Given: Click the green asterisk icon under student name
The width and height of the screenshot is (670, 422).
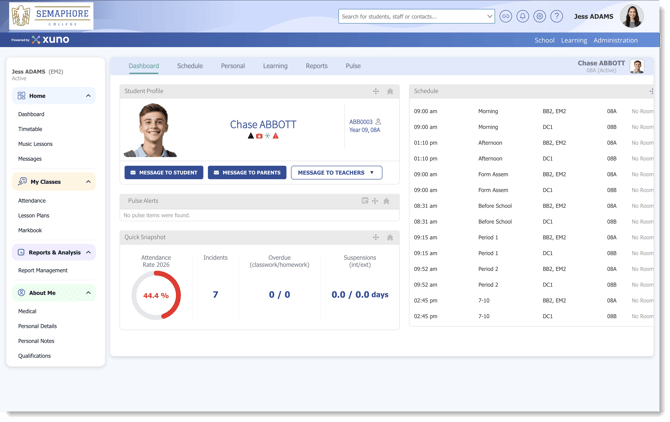Looking at the screenshot, I should click(267, 136).
